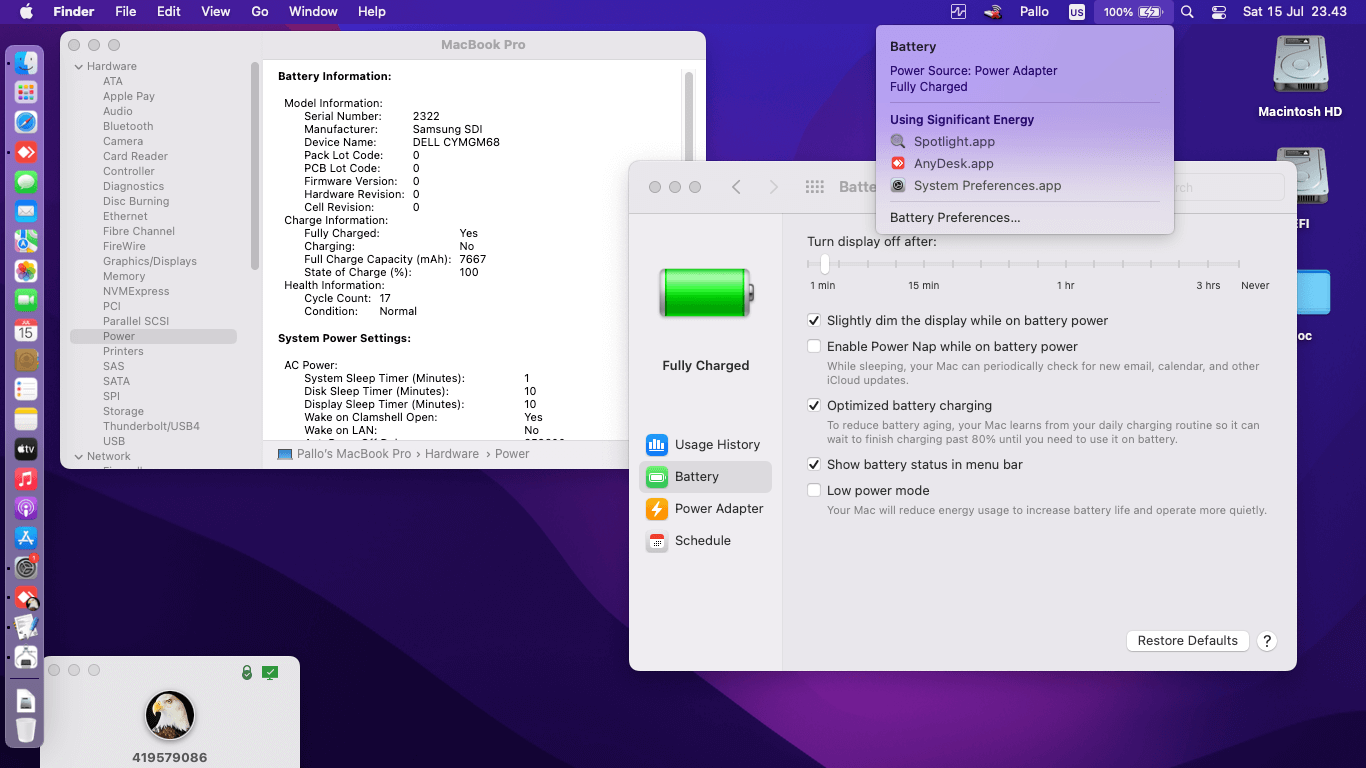Launch FaceTime from the Dock

[x=26, y=300]
